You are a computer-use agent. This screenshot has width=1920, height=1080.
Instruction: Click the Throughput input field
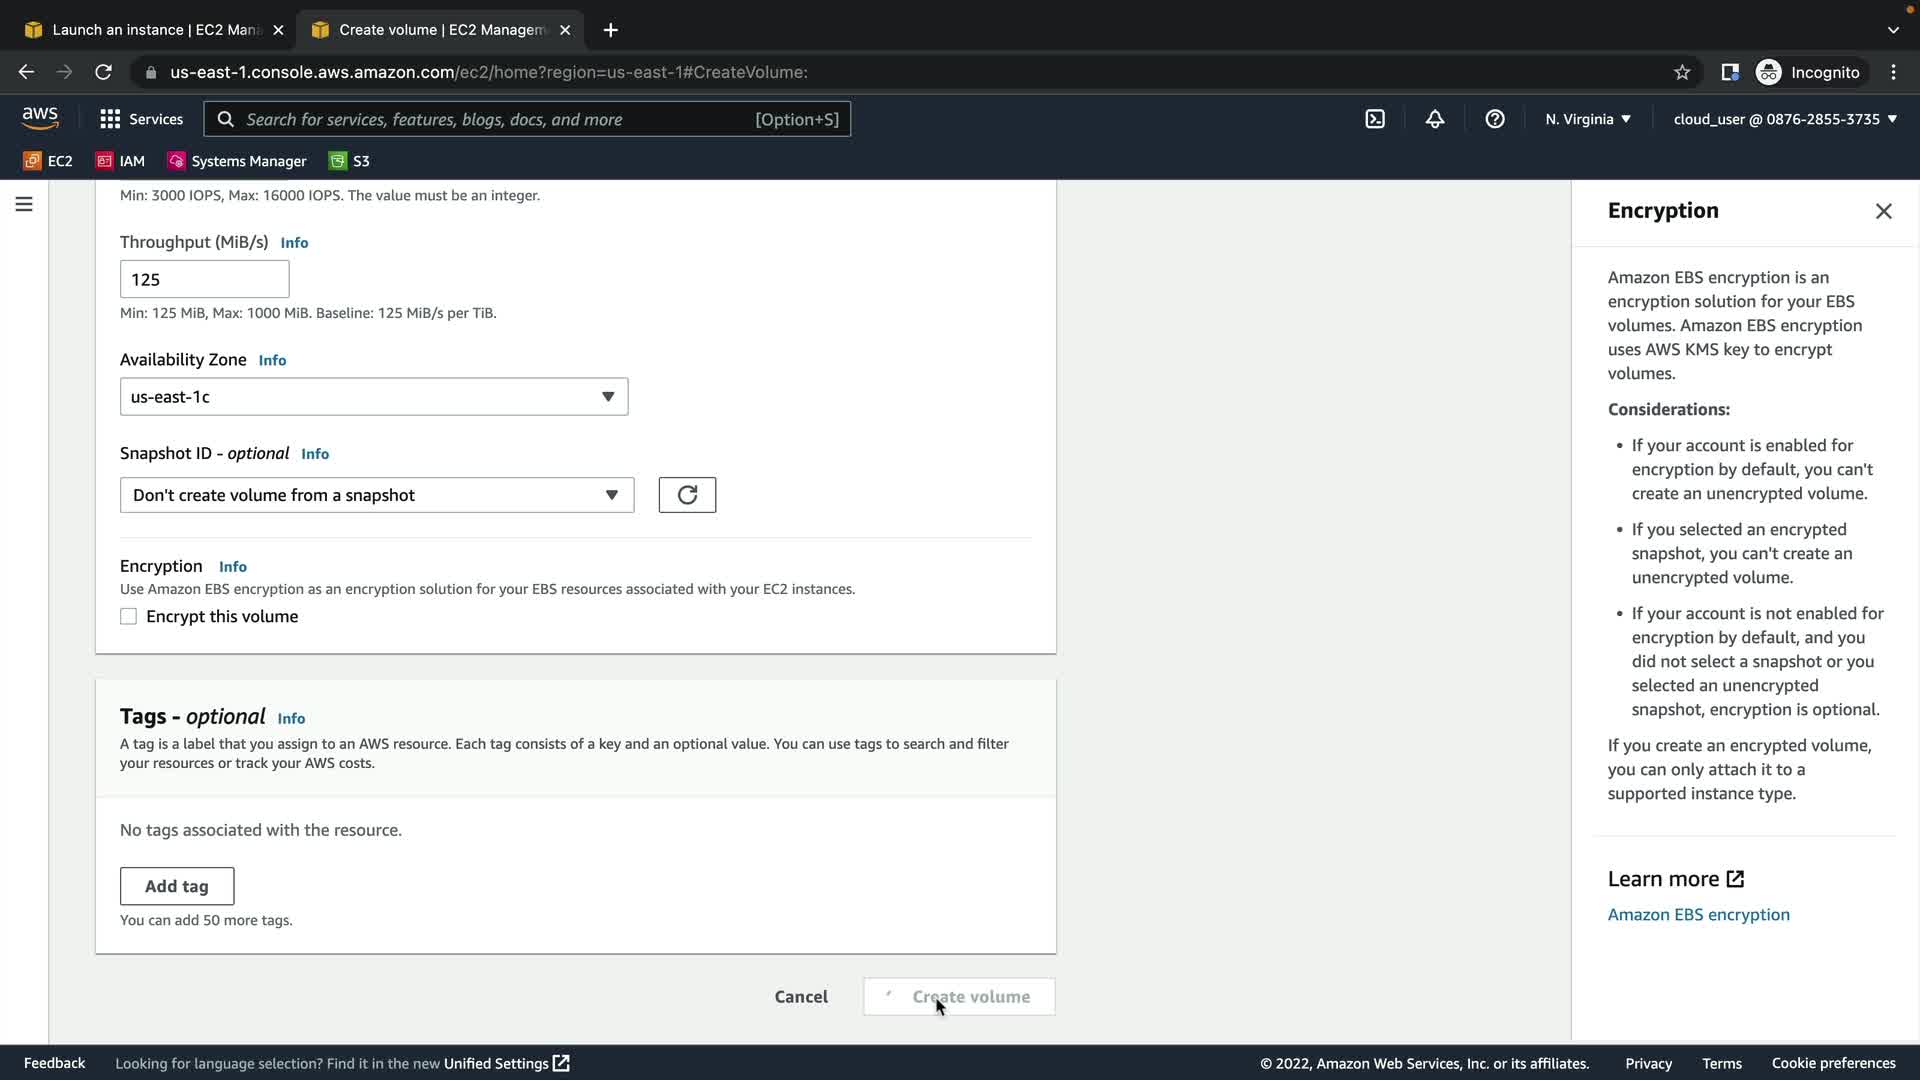[x=204, y=279]
